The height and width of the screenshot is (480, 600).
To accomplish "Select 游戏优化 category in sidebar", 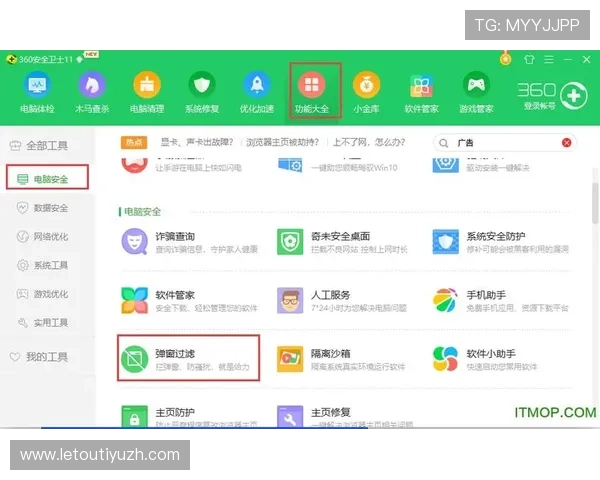I will (x=42, y=294).
